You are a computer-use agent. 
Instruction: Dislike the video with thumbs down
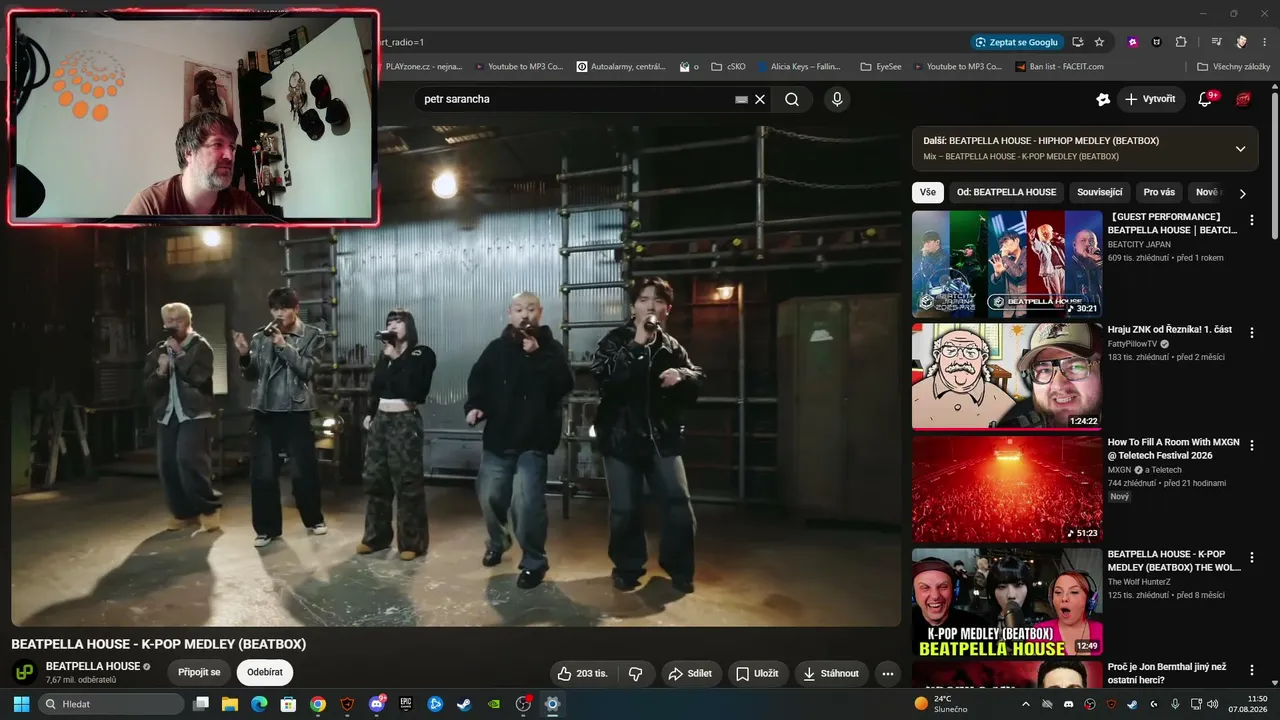[x=635, y=673]
